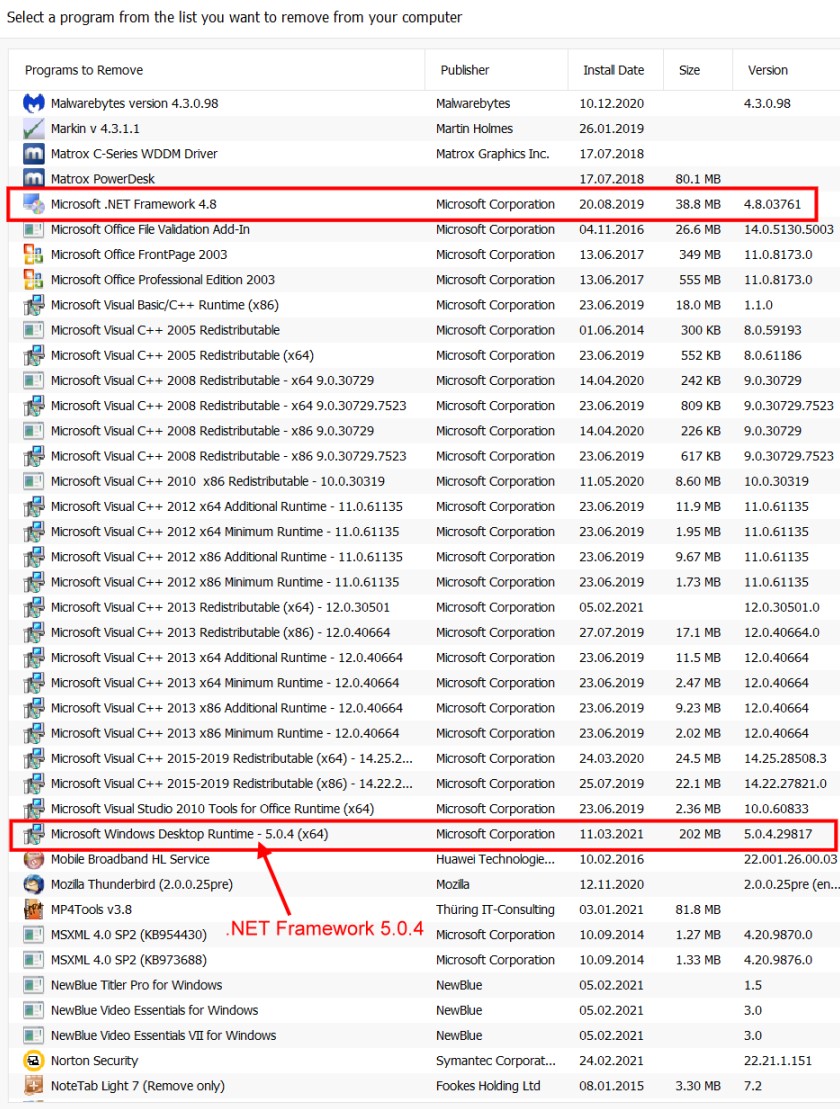The width and height of the screenshot is (840, 1109).
Task: Select Microsoft Office Professional Edition 2003 name
Action: tap(163, 280)
